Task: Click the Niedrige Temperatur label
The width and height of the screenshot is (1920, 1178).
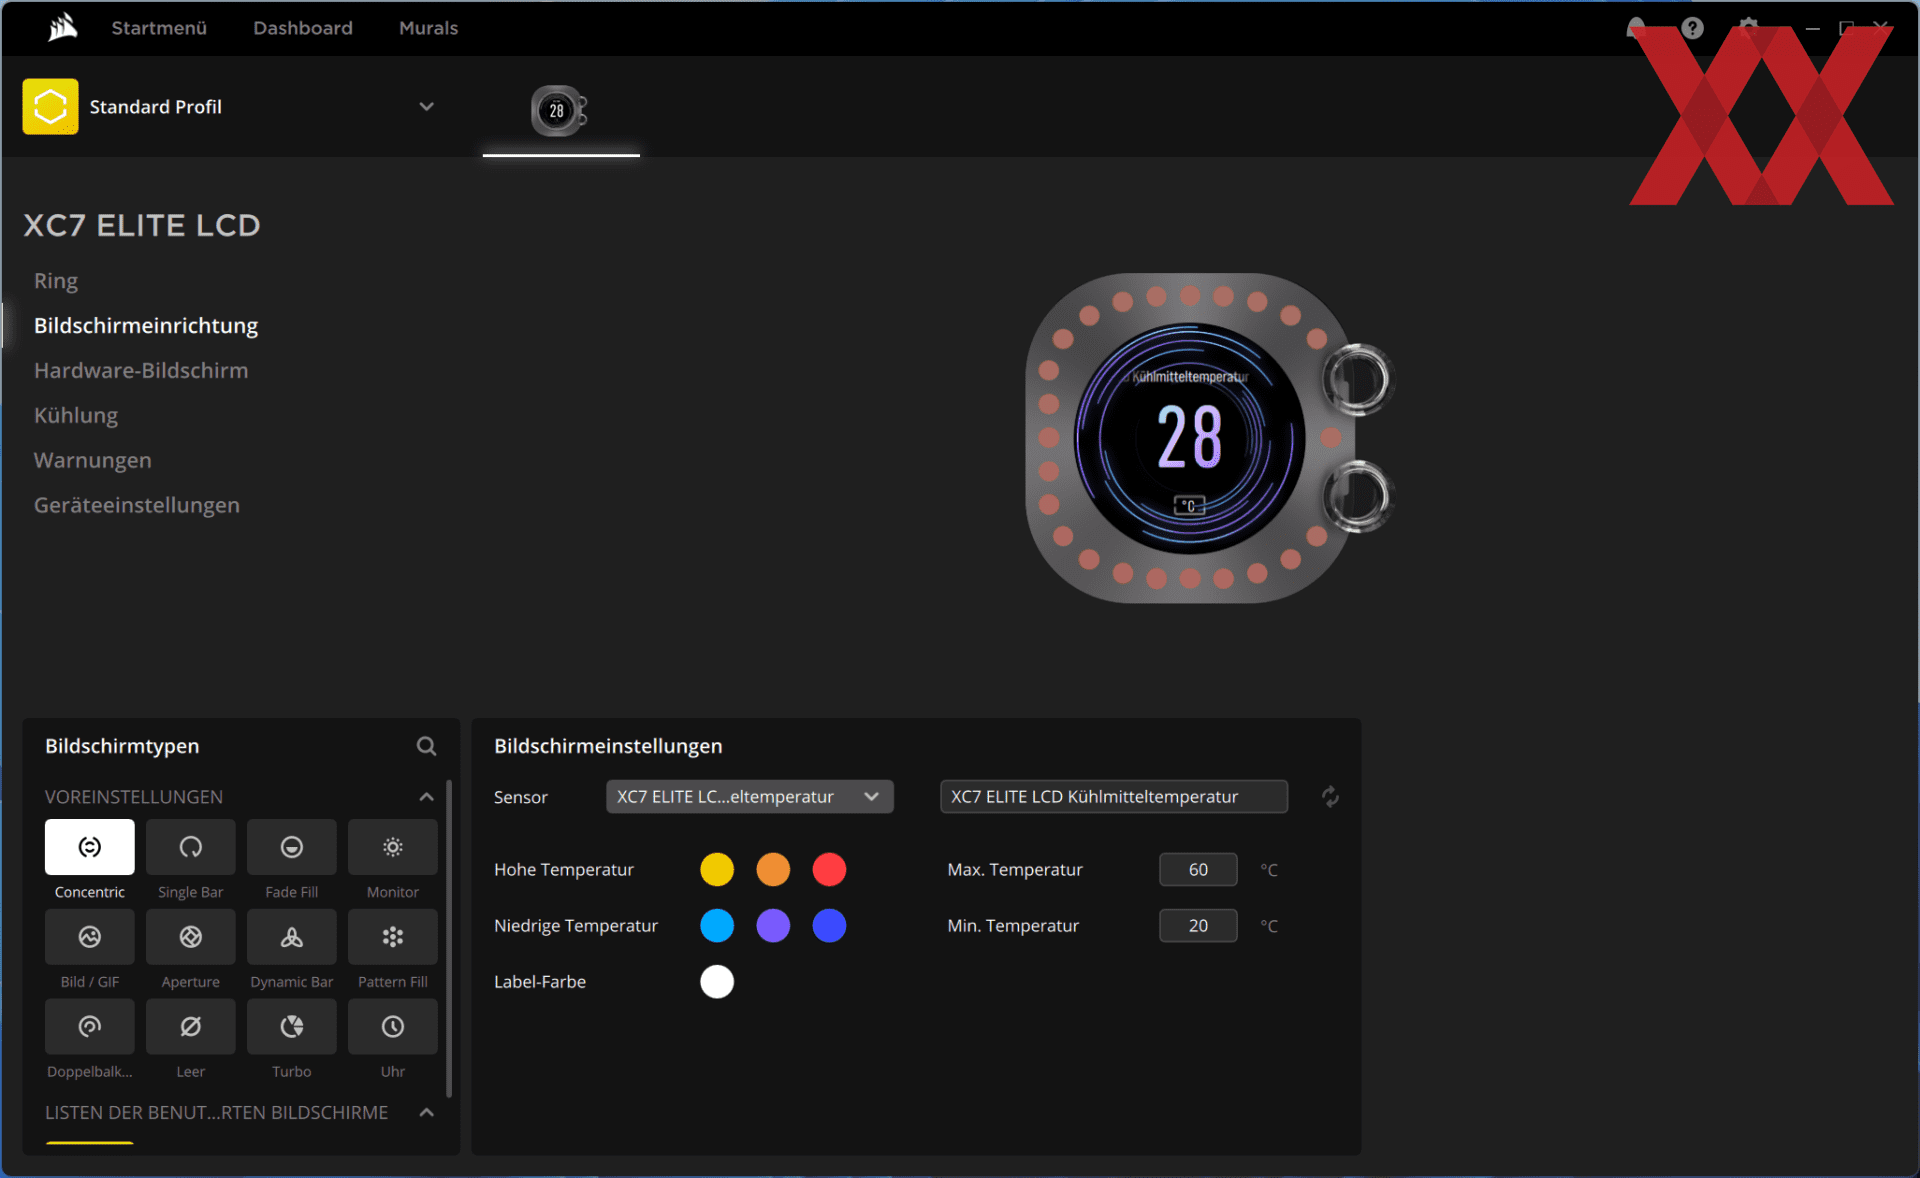Action: tap(576, 926)
